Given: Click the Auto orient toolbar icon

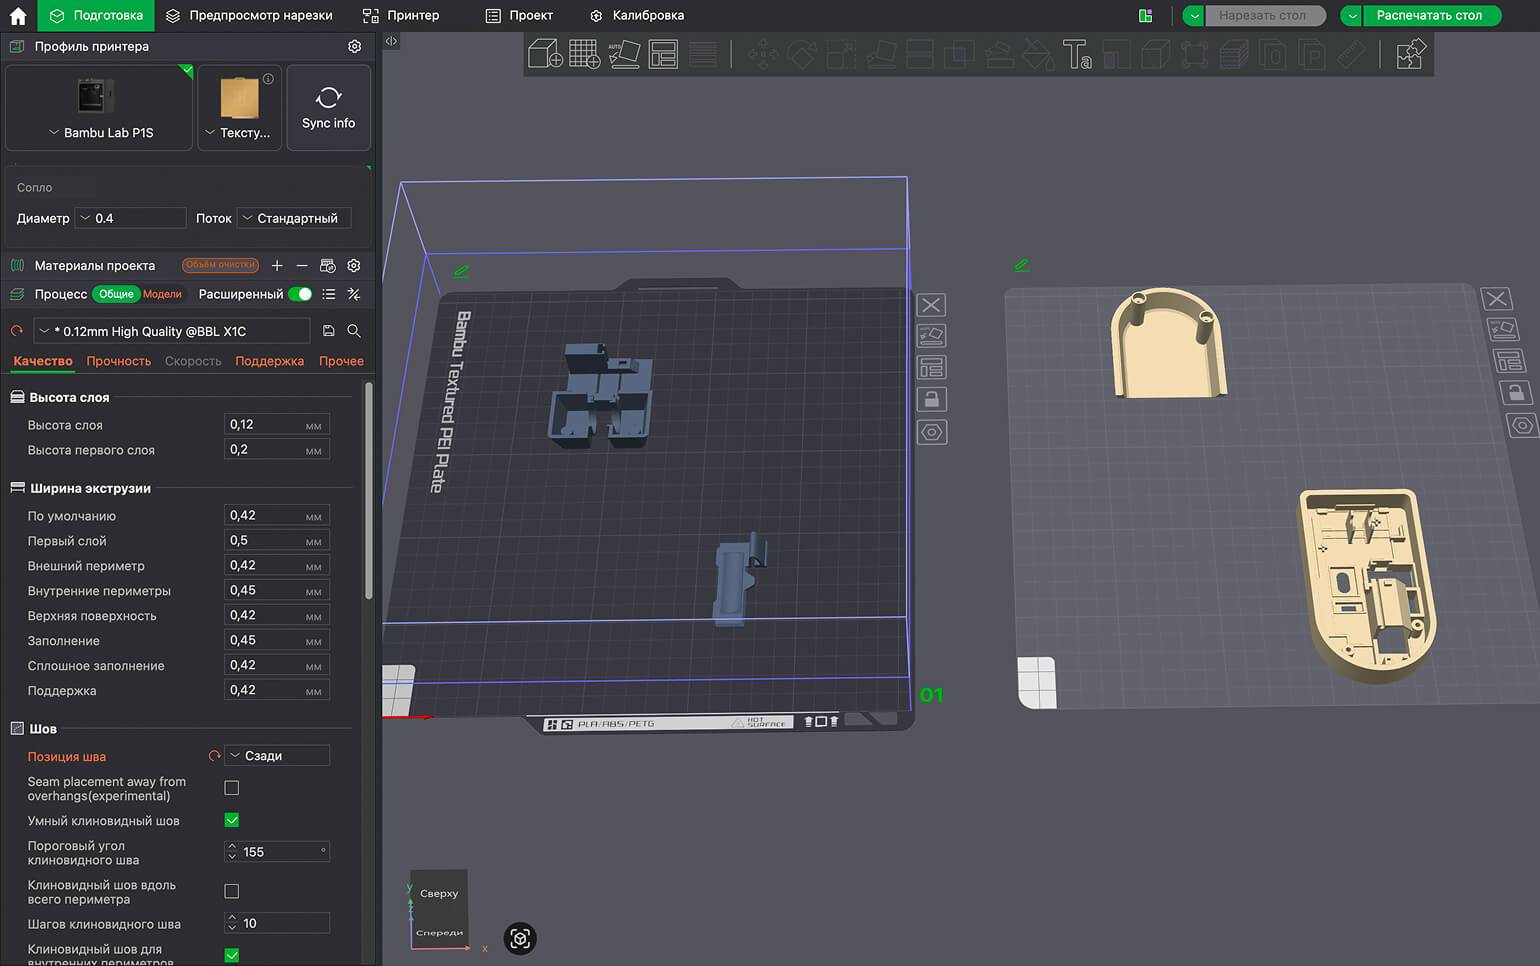Looking at the screenshot, I should click(x=624, y=54).
